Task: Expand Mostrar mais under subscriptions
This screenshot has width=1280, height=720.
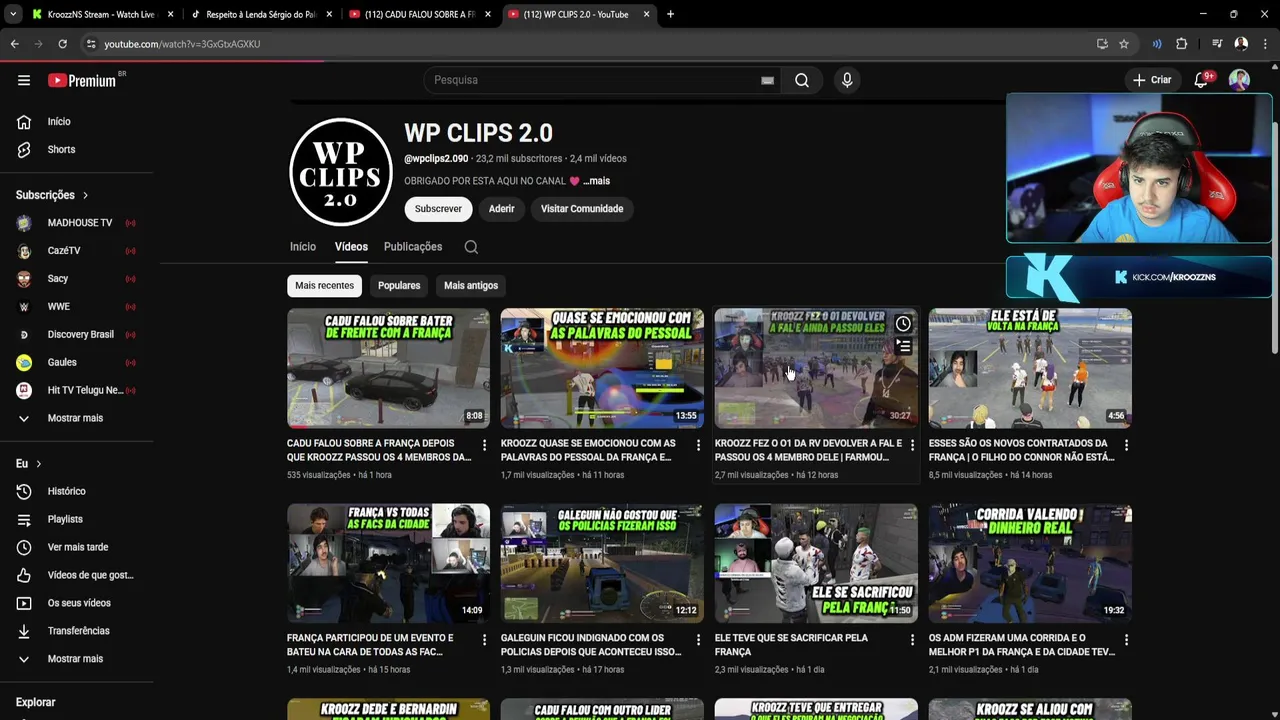Action: pyautogui.click(x=77, y=418)
